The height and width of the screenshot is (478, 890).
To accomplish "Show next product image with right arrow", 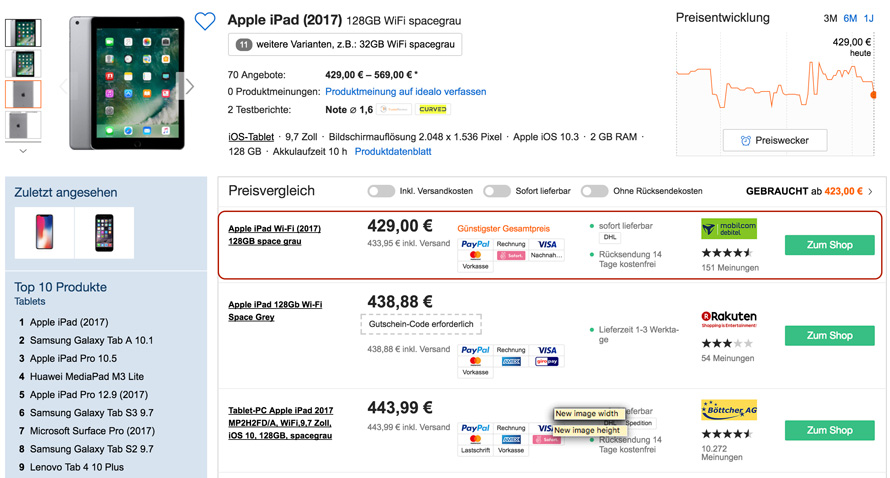I will (x=189, y=87).
